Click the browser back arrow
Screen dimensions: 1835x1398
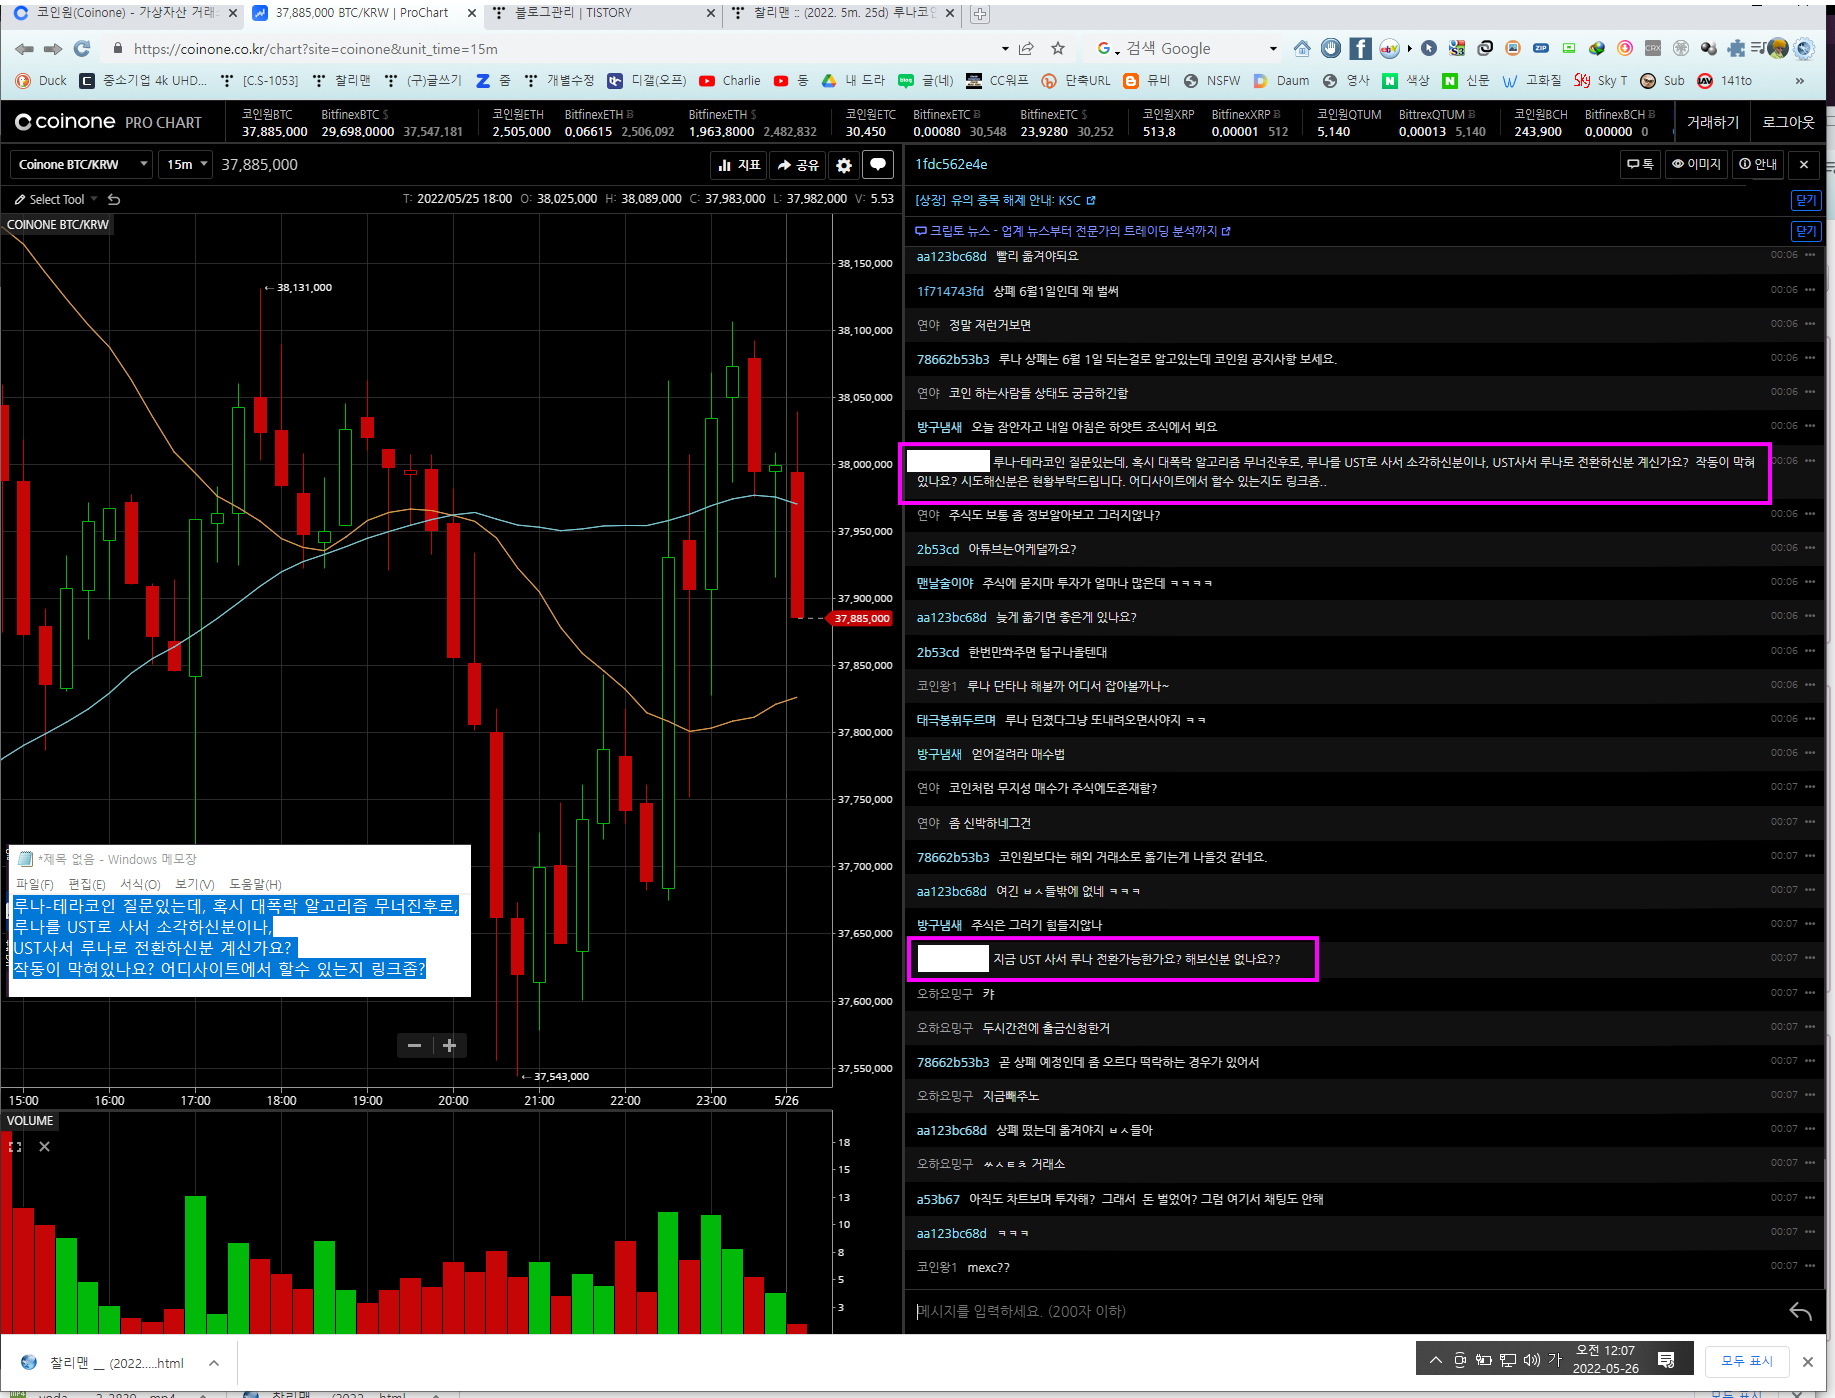(24, 48)
